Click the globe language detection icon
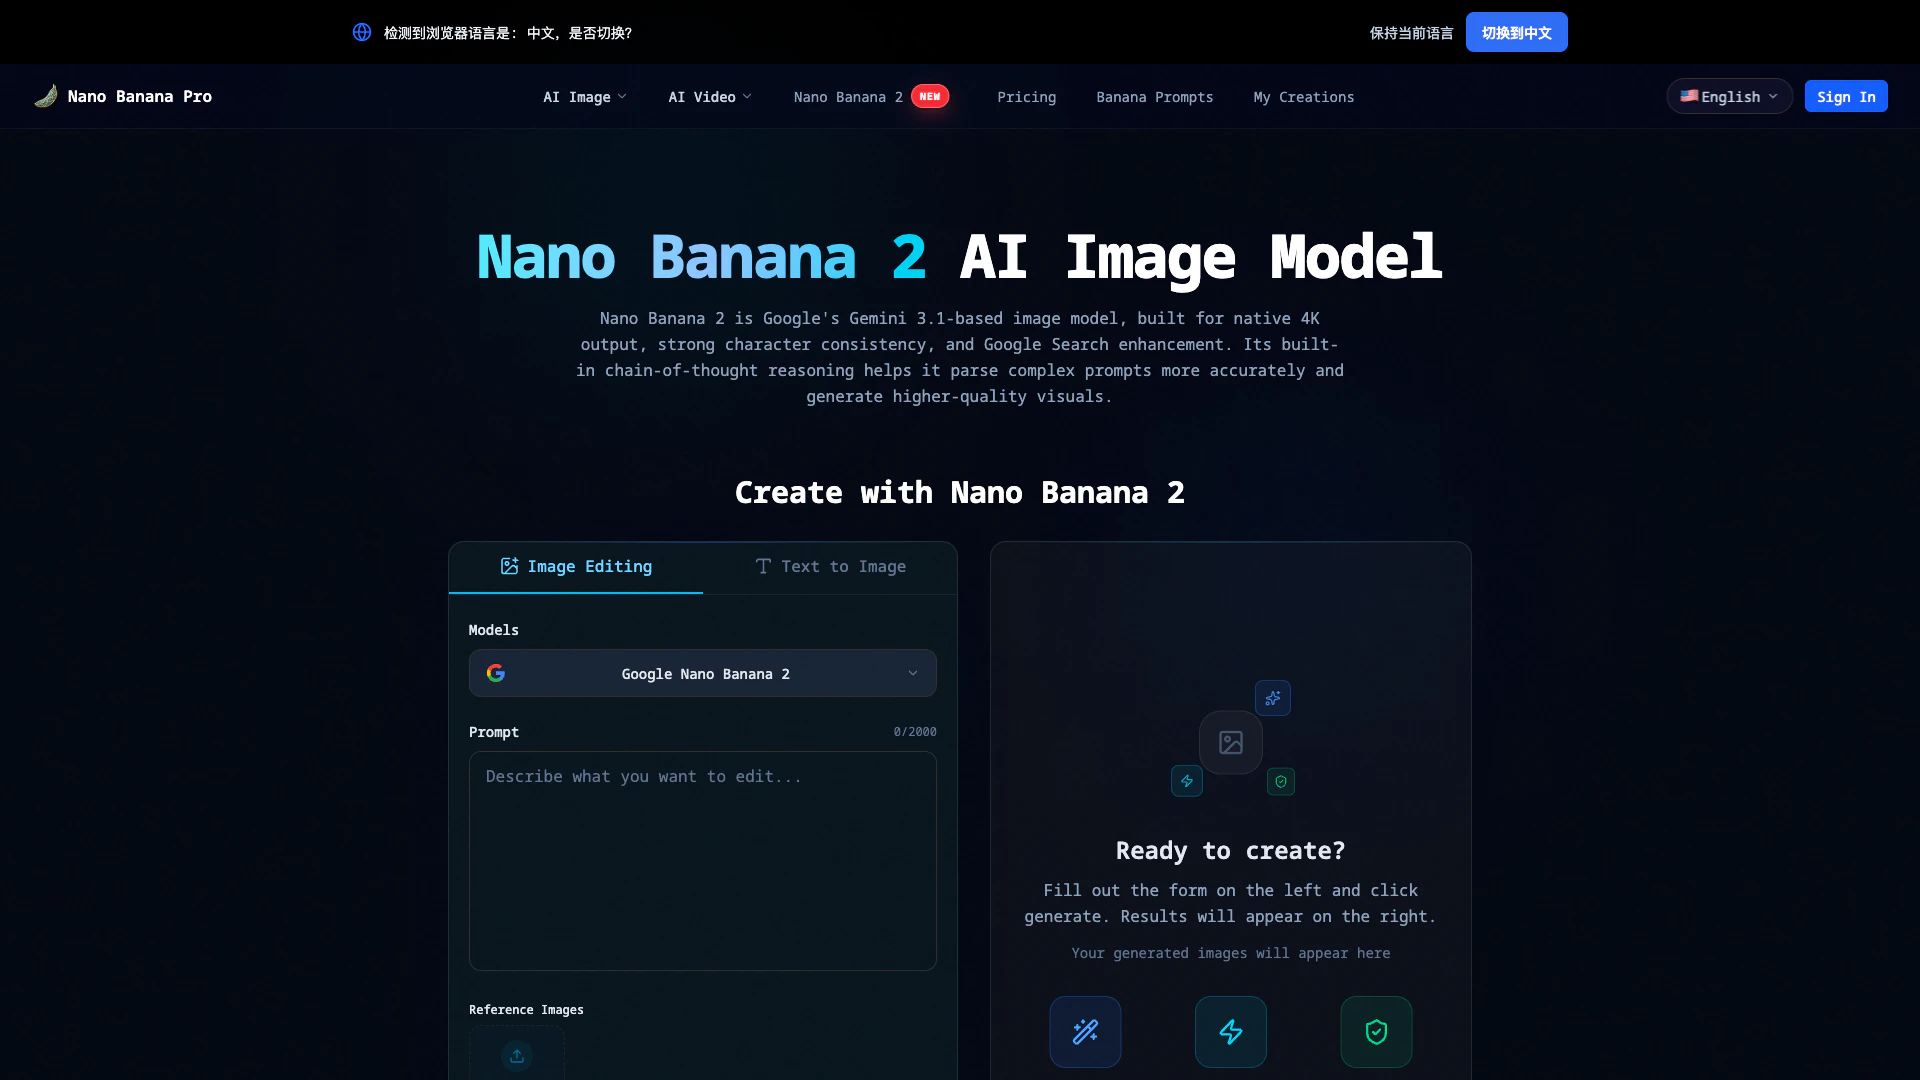Viewport: 1920px width, 1080px height. click(362, 32)
